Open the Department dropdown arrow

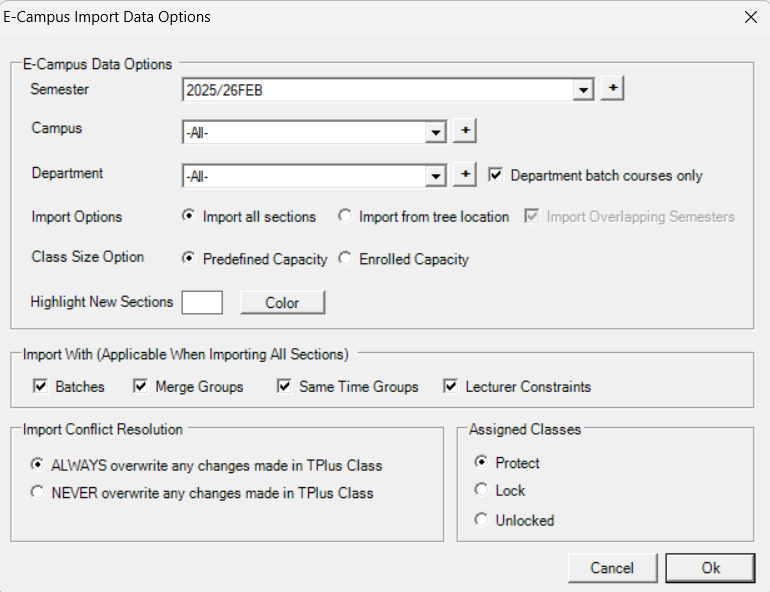tap(435, 176)
